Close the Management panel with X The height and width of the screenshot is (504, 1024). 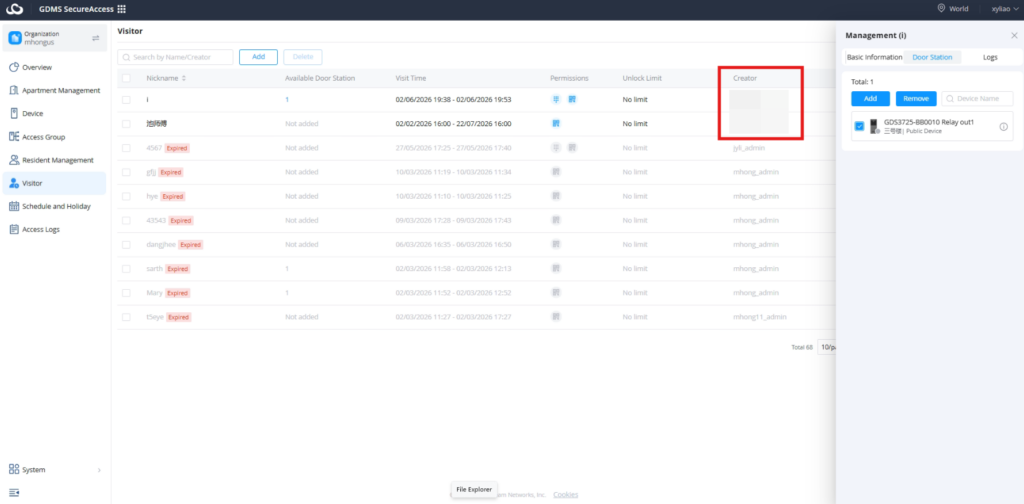tap(1014, 35)
